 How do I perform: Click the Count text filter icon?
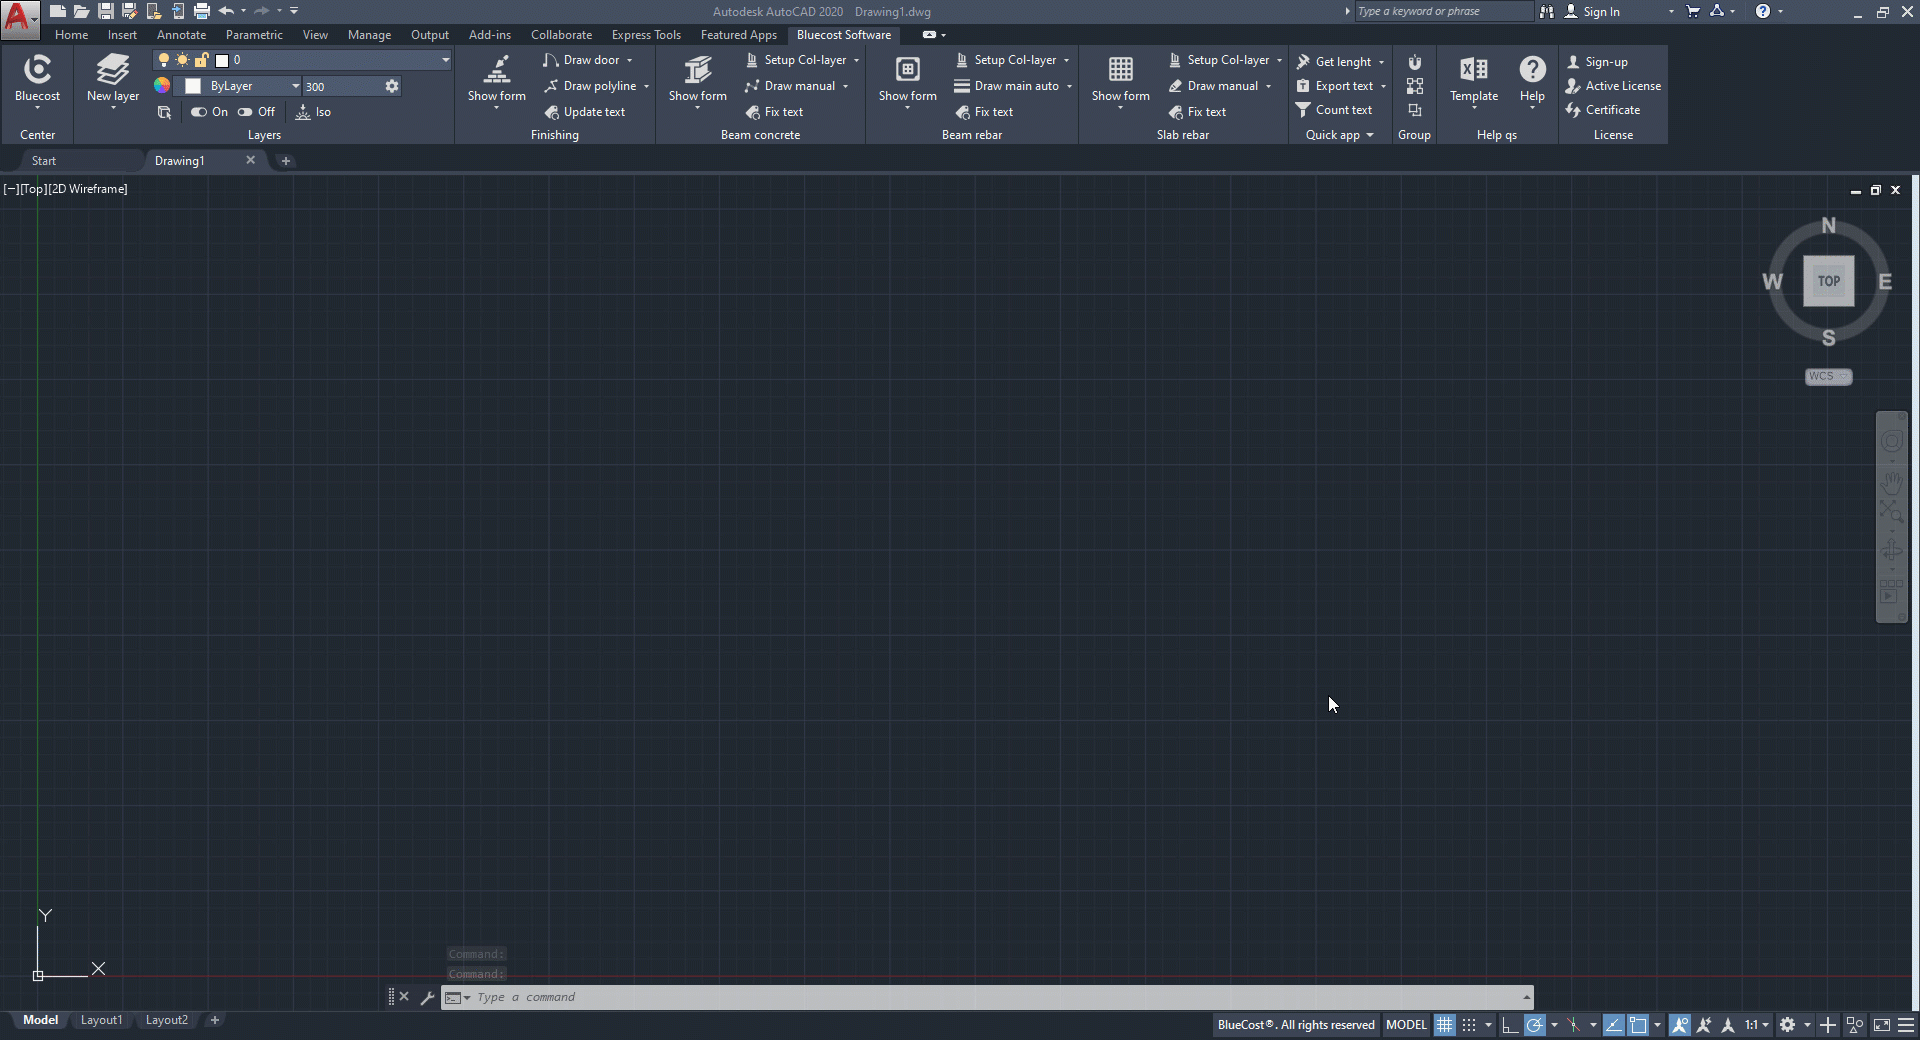[x=1303, y=110]
